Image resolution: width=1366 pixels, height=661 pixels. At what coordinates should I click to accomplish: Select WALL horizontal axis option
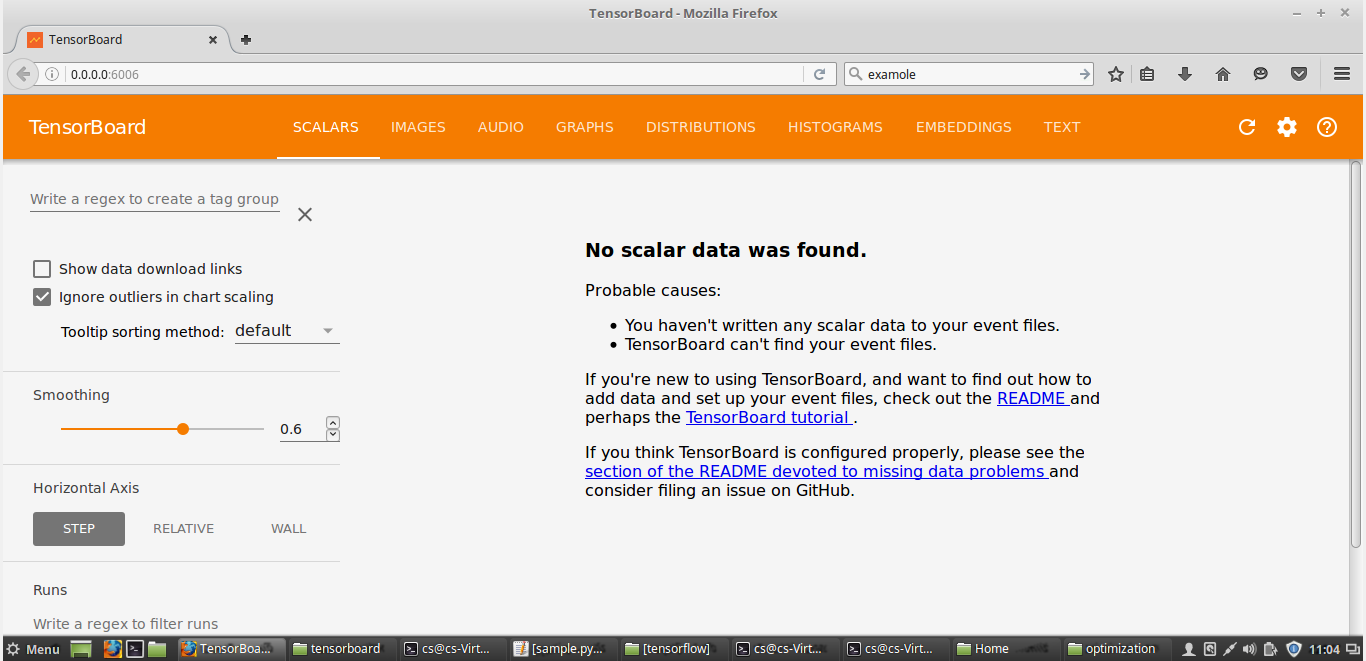coord(288,529)
